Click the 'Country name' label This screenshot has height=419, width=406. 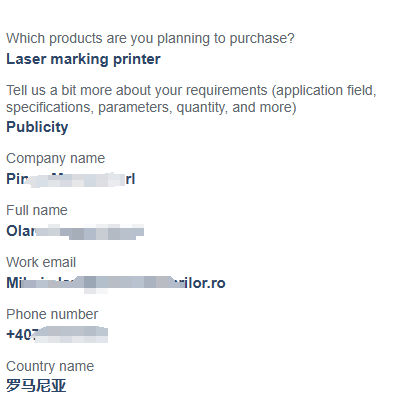pos(50,367)
